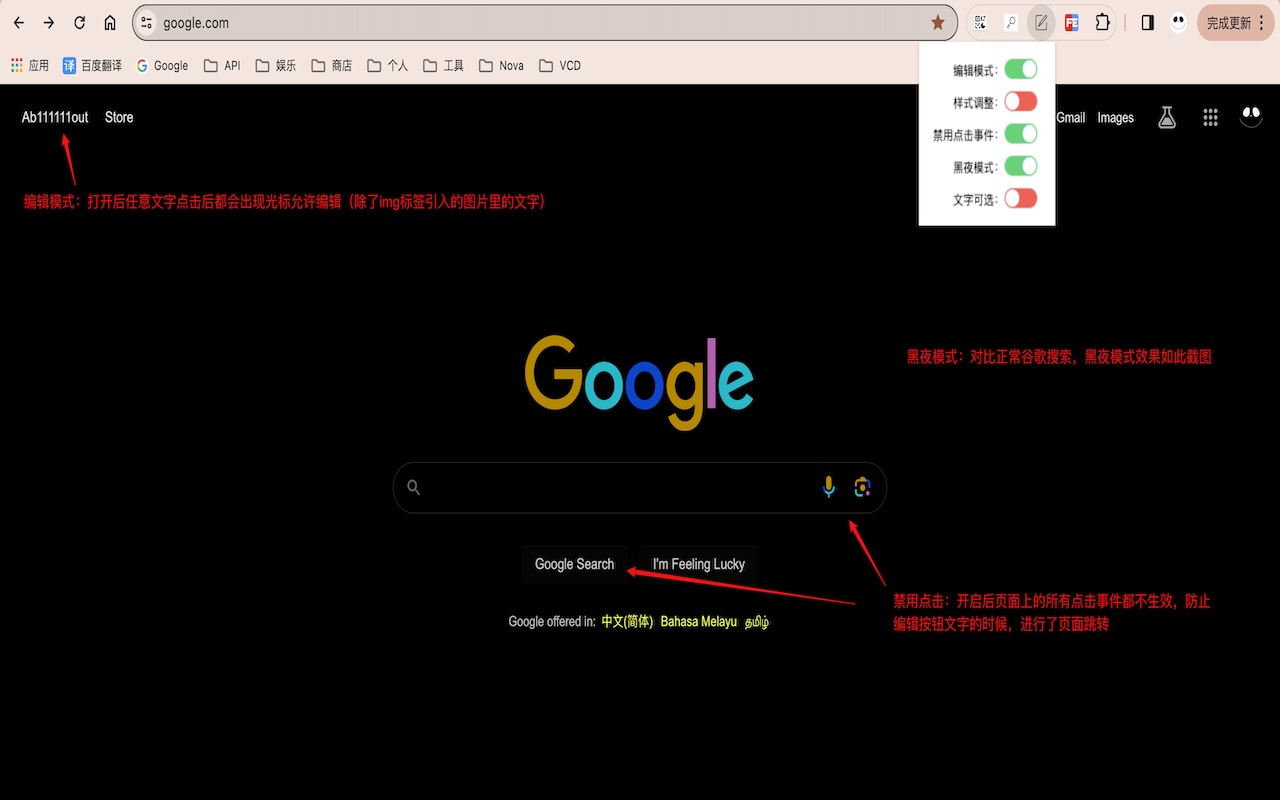Switch language to Bahasa Melayu

click(x=699, y=621)
